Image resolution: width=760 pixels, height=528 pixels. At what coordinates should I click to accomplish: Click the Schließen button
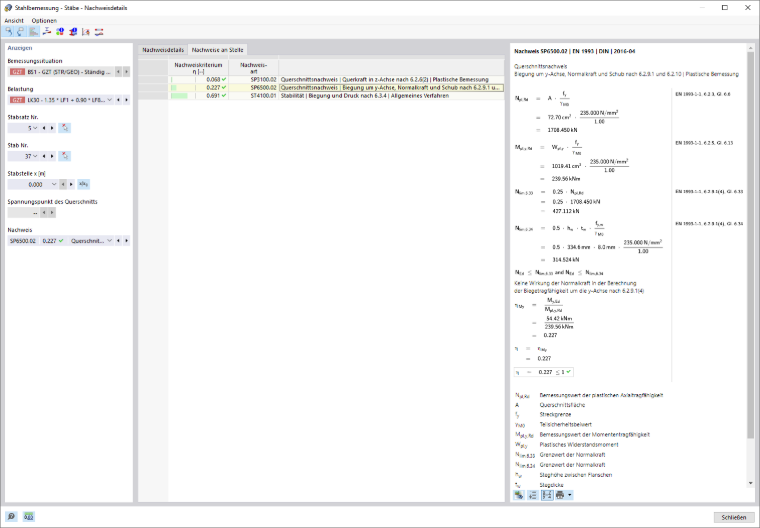tap(734, 517)
